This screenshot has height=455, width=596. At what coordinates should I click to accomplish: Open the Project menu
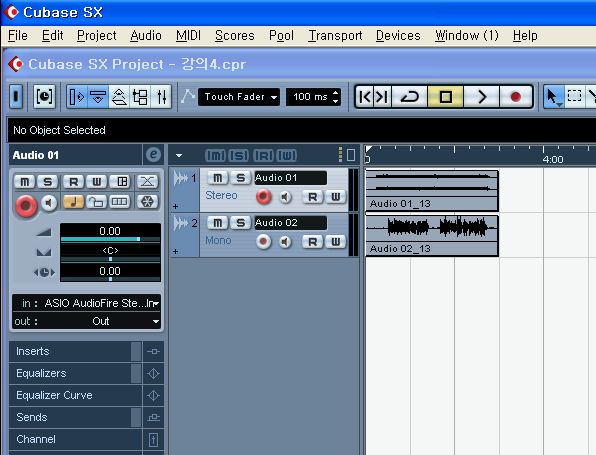97,36
